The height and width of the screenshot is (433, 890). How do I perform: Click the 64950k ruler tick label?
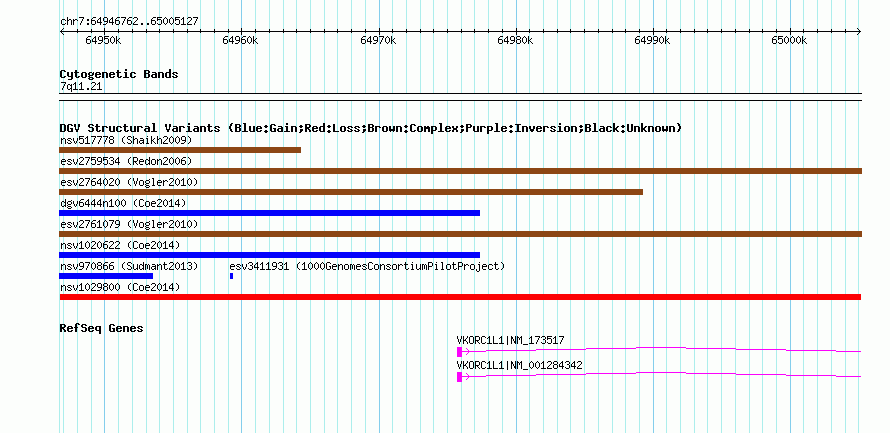103,40
